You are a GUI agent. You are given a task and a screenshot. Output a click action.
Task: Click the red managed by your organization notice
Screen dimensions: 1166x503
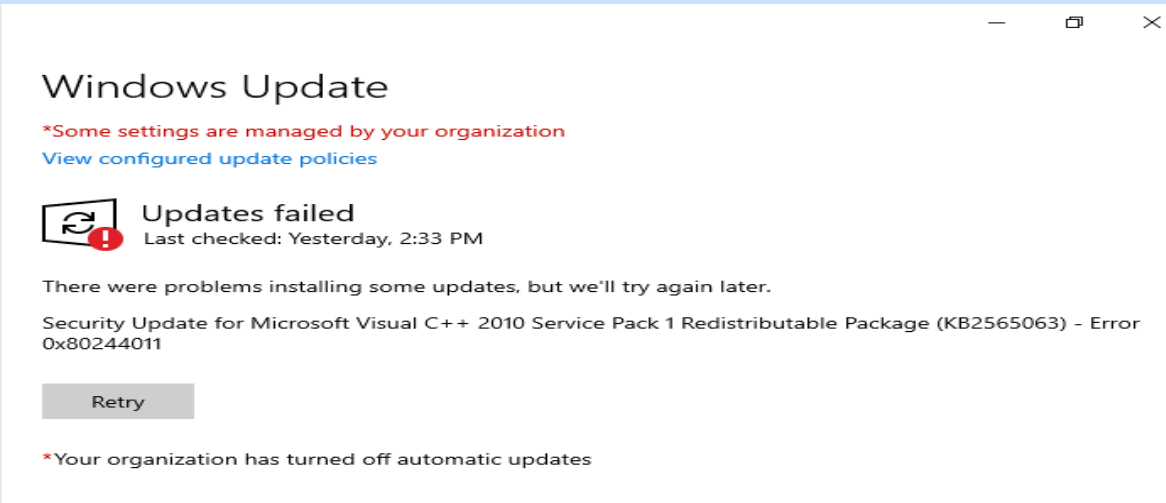pos(305,131)
